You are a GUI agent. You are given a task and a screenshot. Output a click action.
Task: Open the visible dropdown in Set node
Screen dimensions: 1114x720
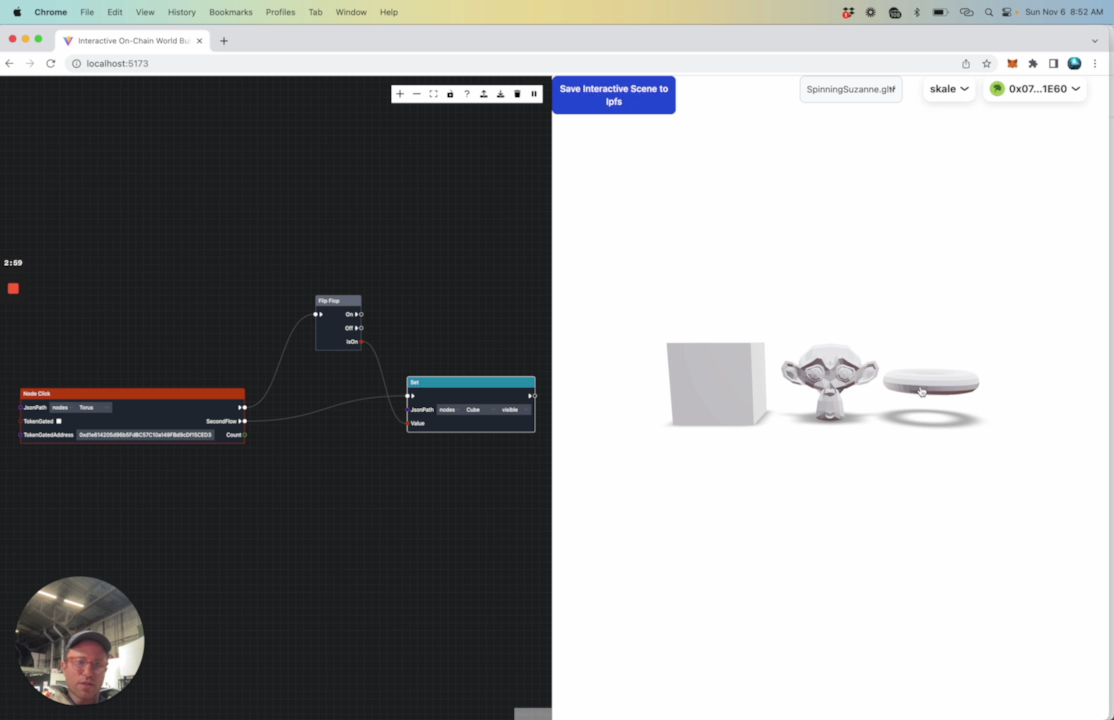[515, 410]
